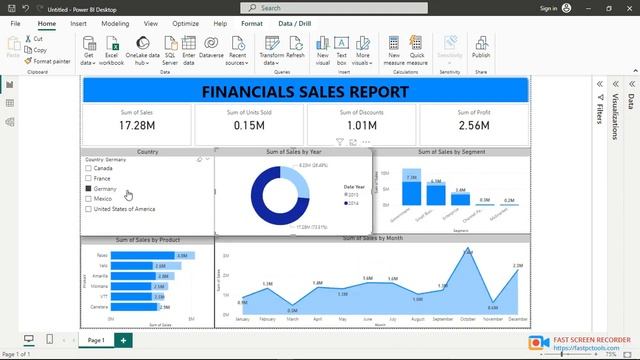Activate the Format painter
Image resolution: width=640 pixels, height=360 pixels.
[x=47, y=61]
